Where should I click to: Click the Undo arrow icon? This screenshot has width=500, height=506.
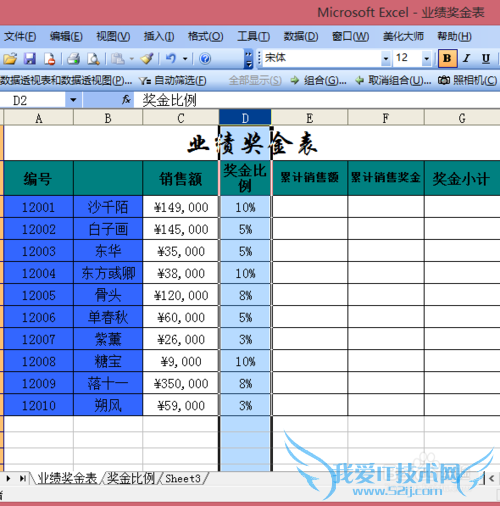[171, 59]
